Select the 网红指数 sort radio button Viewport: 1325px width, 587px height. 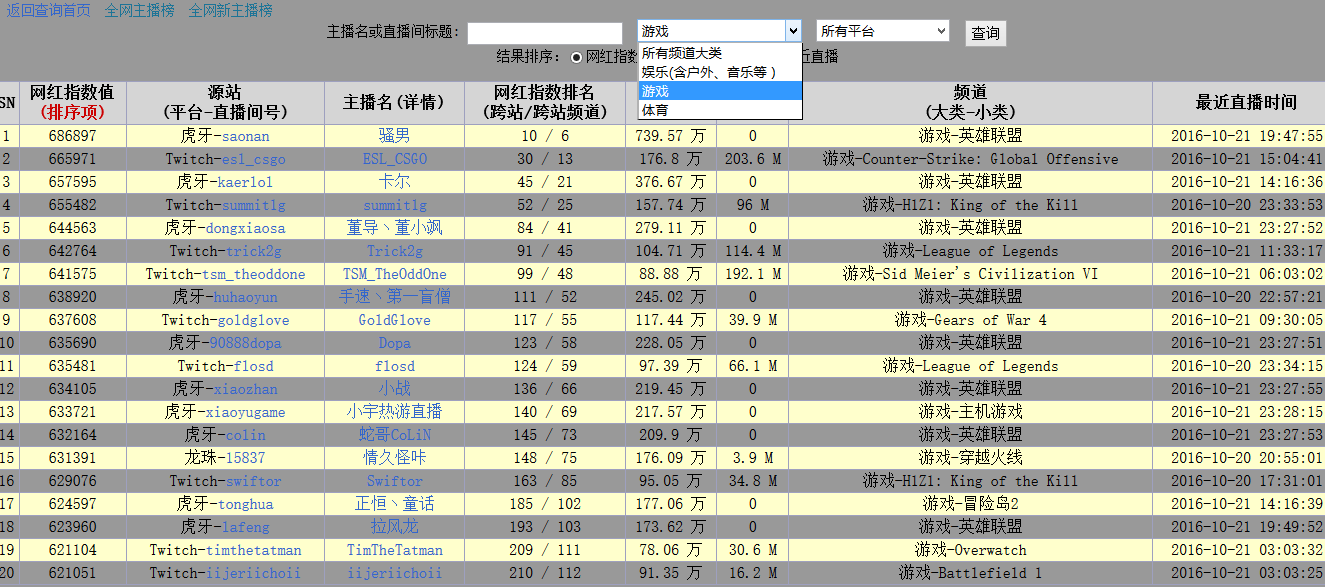576,57
